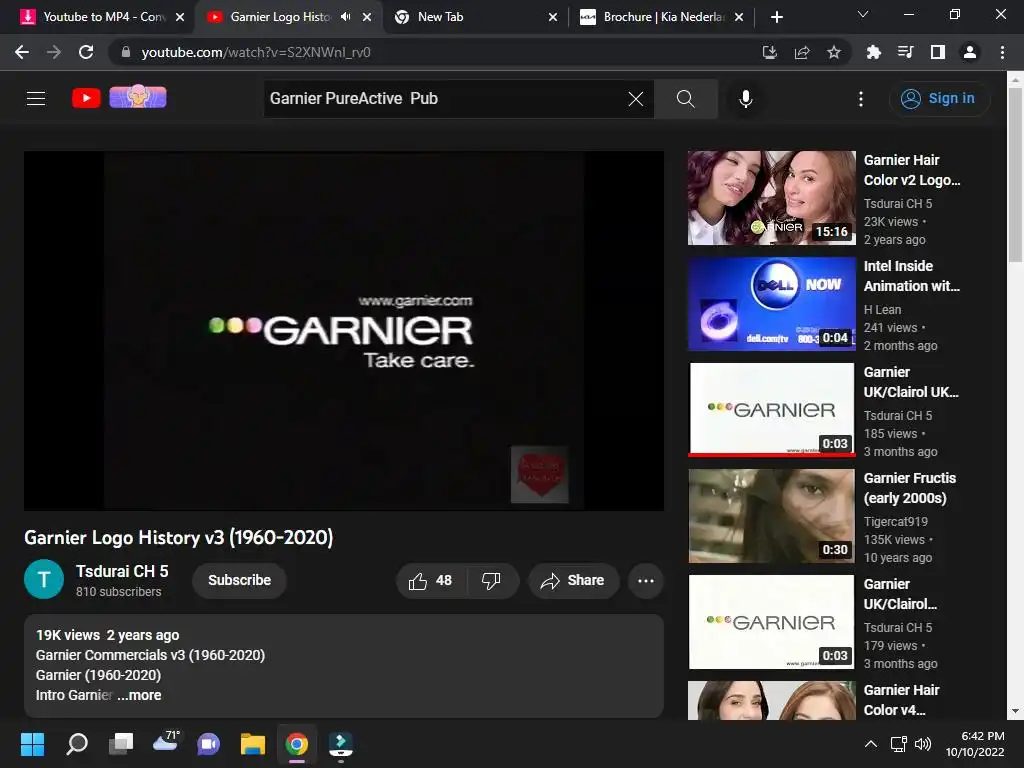Open the YouTube guide hamburger menu

pos(36,99)
